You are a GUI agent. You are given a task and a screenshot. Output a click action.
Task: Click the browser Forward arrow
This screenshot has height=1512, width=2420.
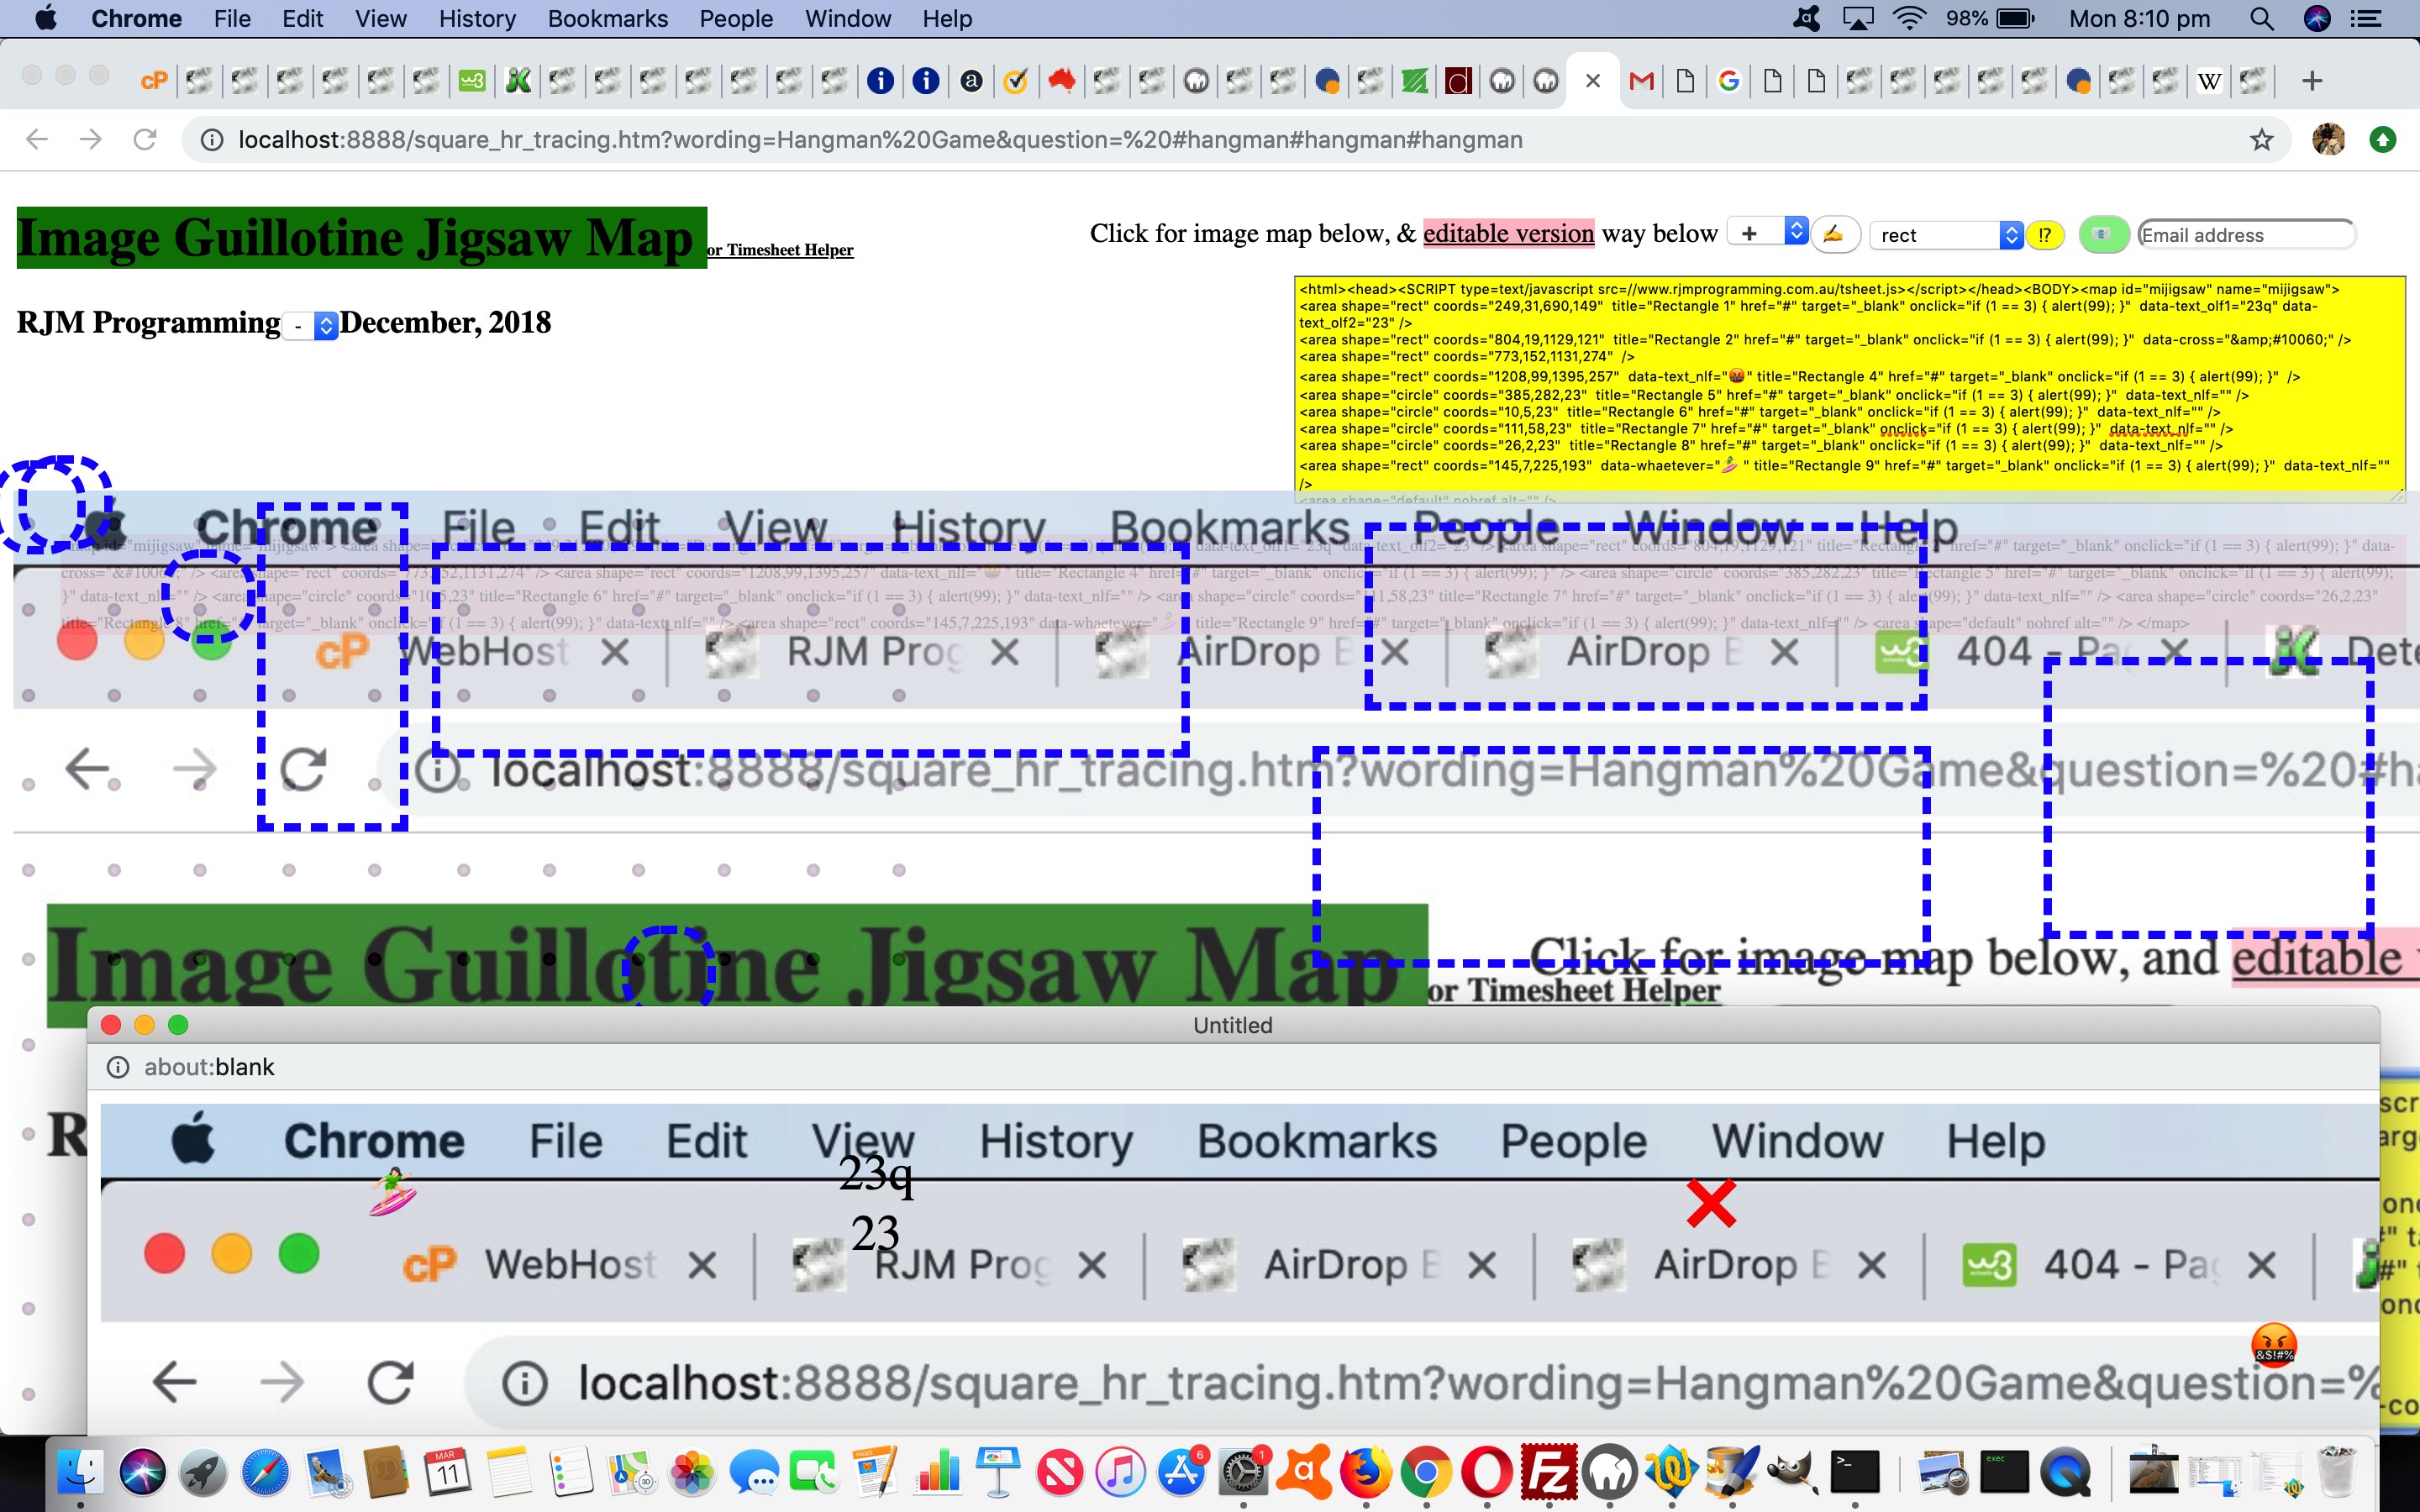91,139
